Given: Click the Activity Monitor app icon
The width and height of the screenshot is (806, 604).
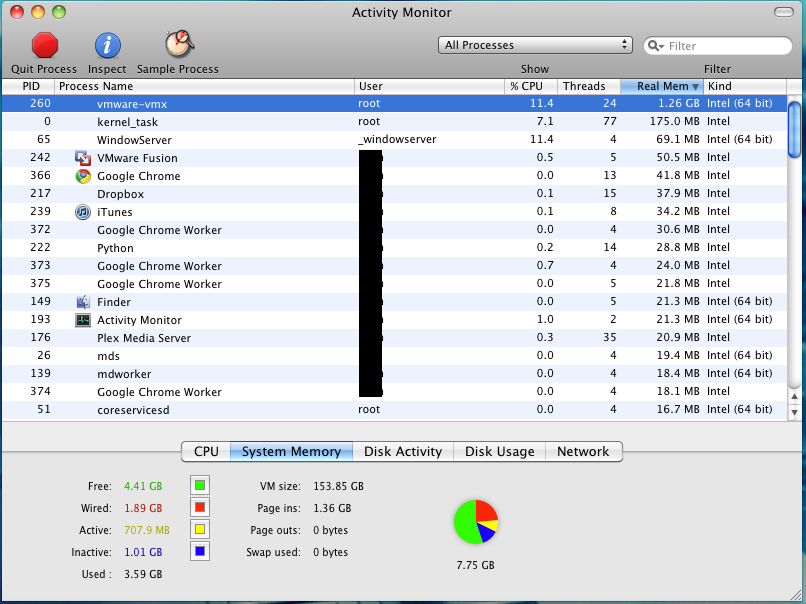Looking at the screenshot, I should click(x=83, y=320).
